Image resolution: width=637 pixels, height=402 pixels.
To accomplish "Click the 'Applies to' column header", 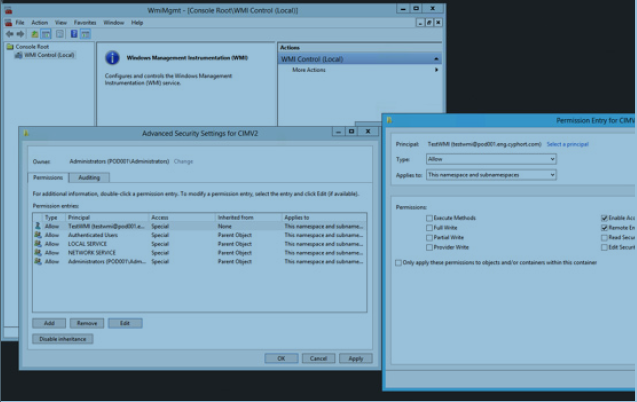I will click(324, 218).
